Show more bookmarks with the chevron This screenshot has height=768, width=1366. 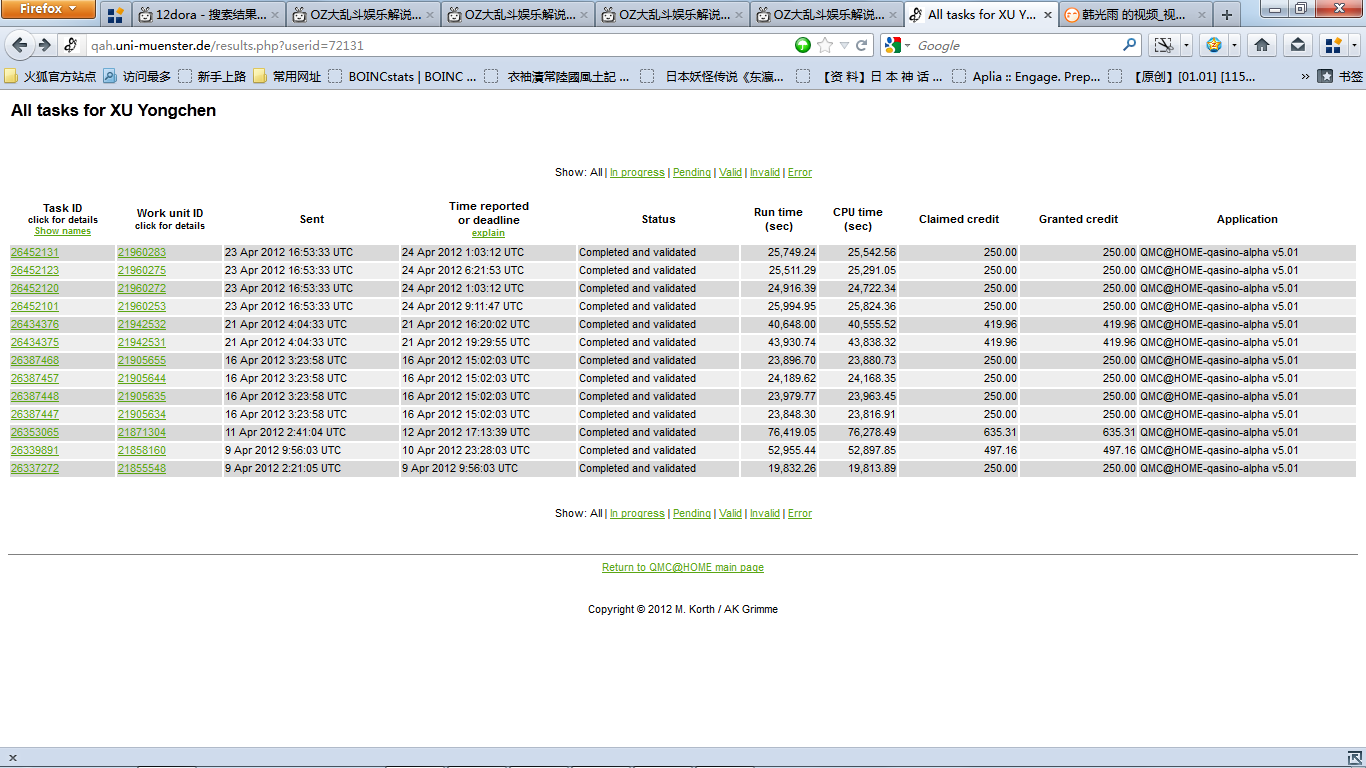click(x=1304, y=76)
